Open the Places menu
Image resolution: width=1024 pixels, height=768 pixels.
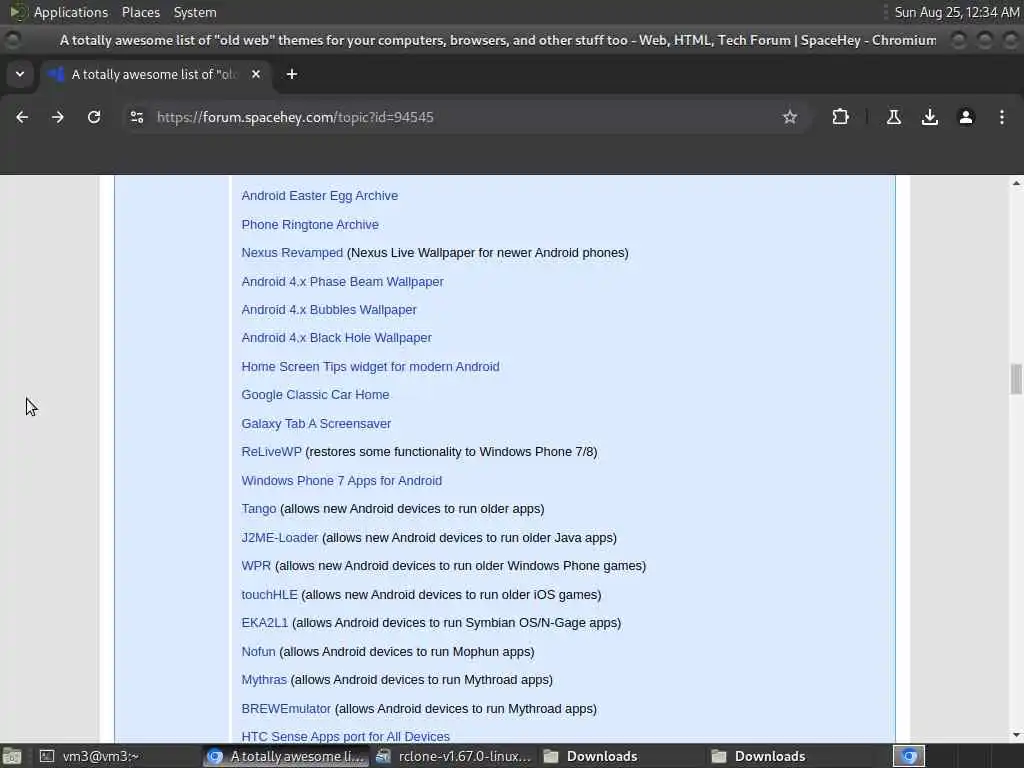coord(141,12)
